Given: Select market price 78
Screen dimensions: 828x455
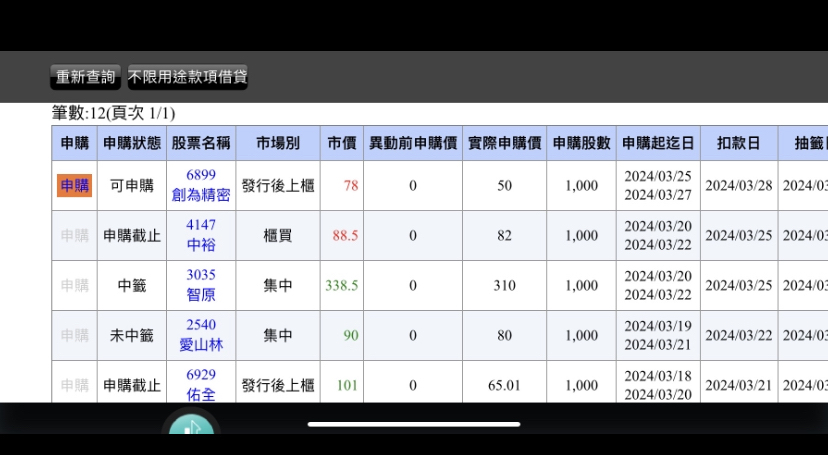Looking at the screenshot, I should coord(351,186).
